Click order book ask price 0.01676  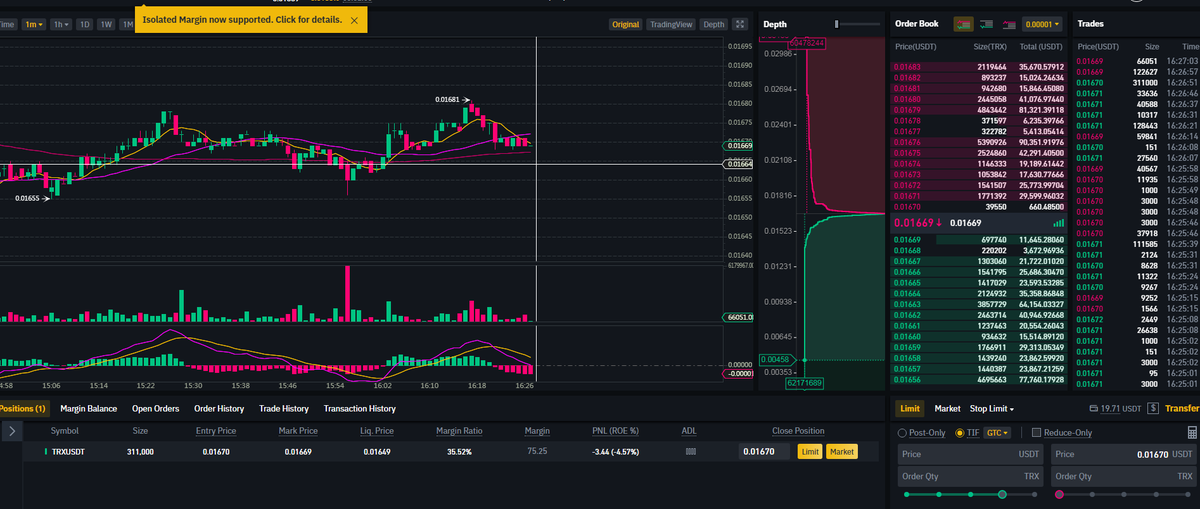[908, 141]
